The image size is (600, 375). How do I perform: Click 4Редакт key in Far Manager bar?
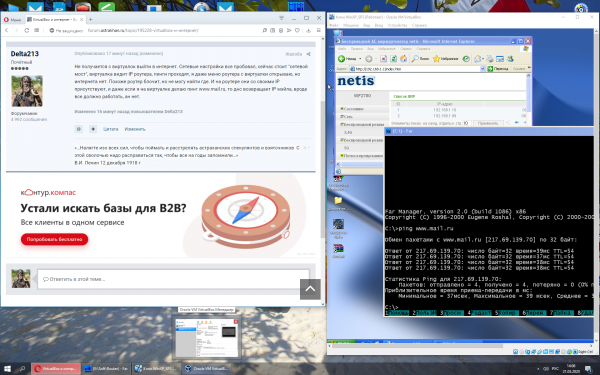[479, 313]
